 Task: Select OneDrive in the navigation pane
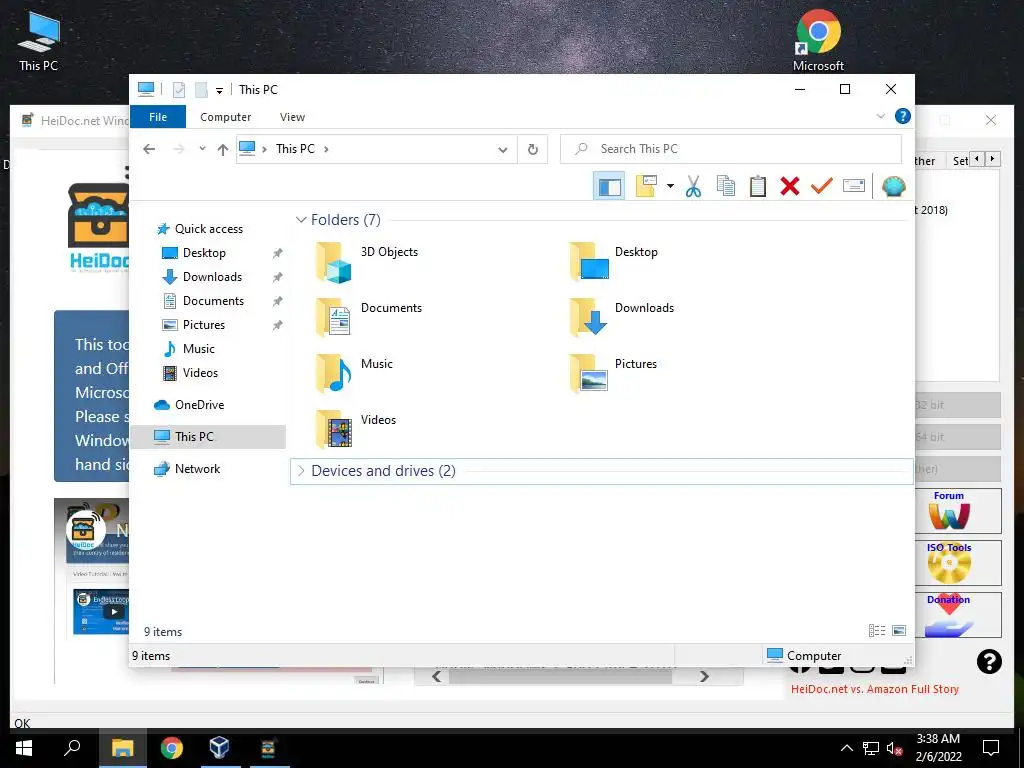click(199, 405)
